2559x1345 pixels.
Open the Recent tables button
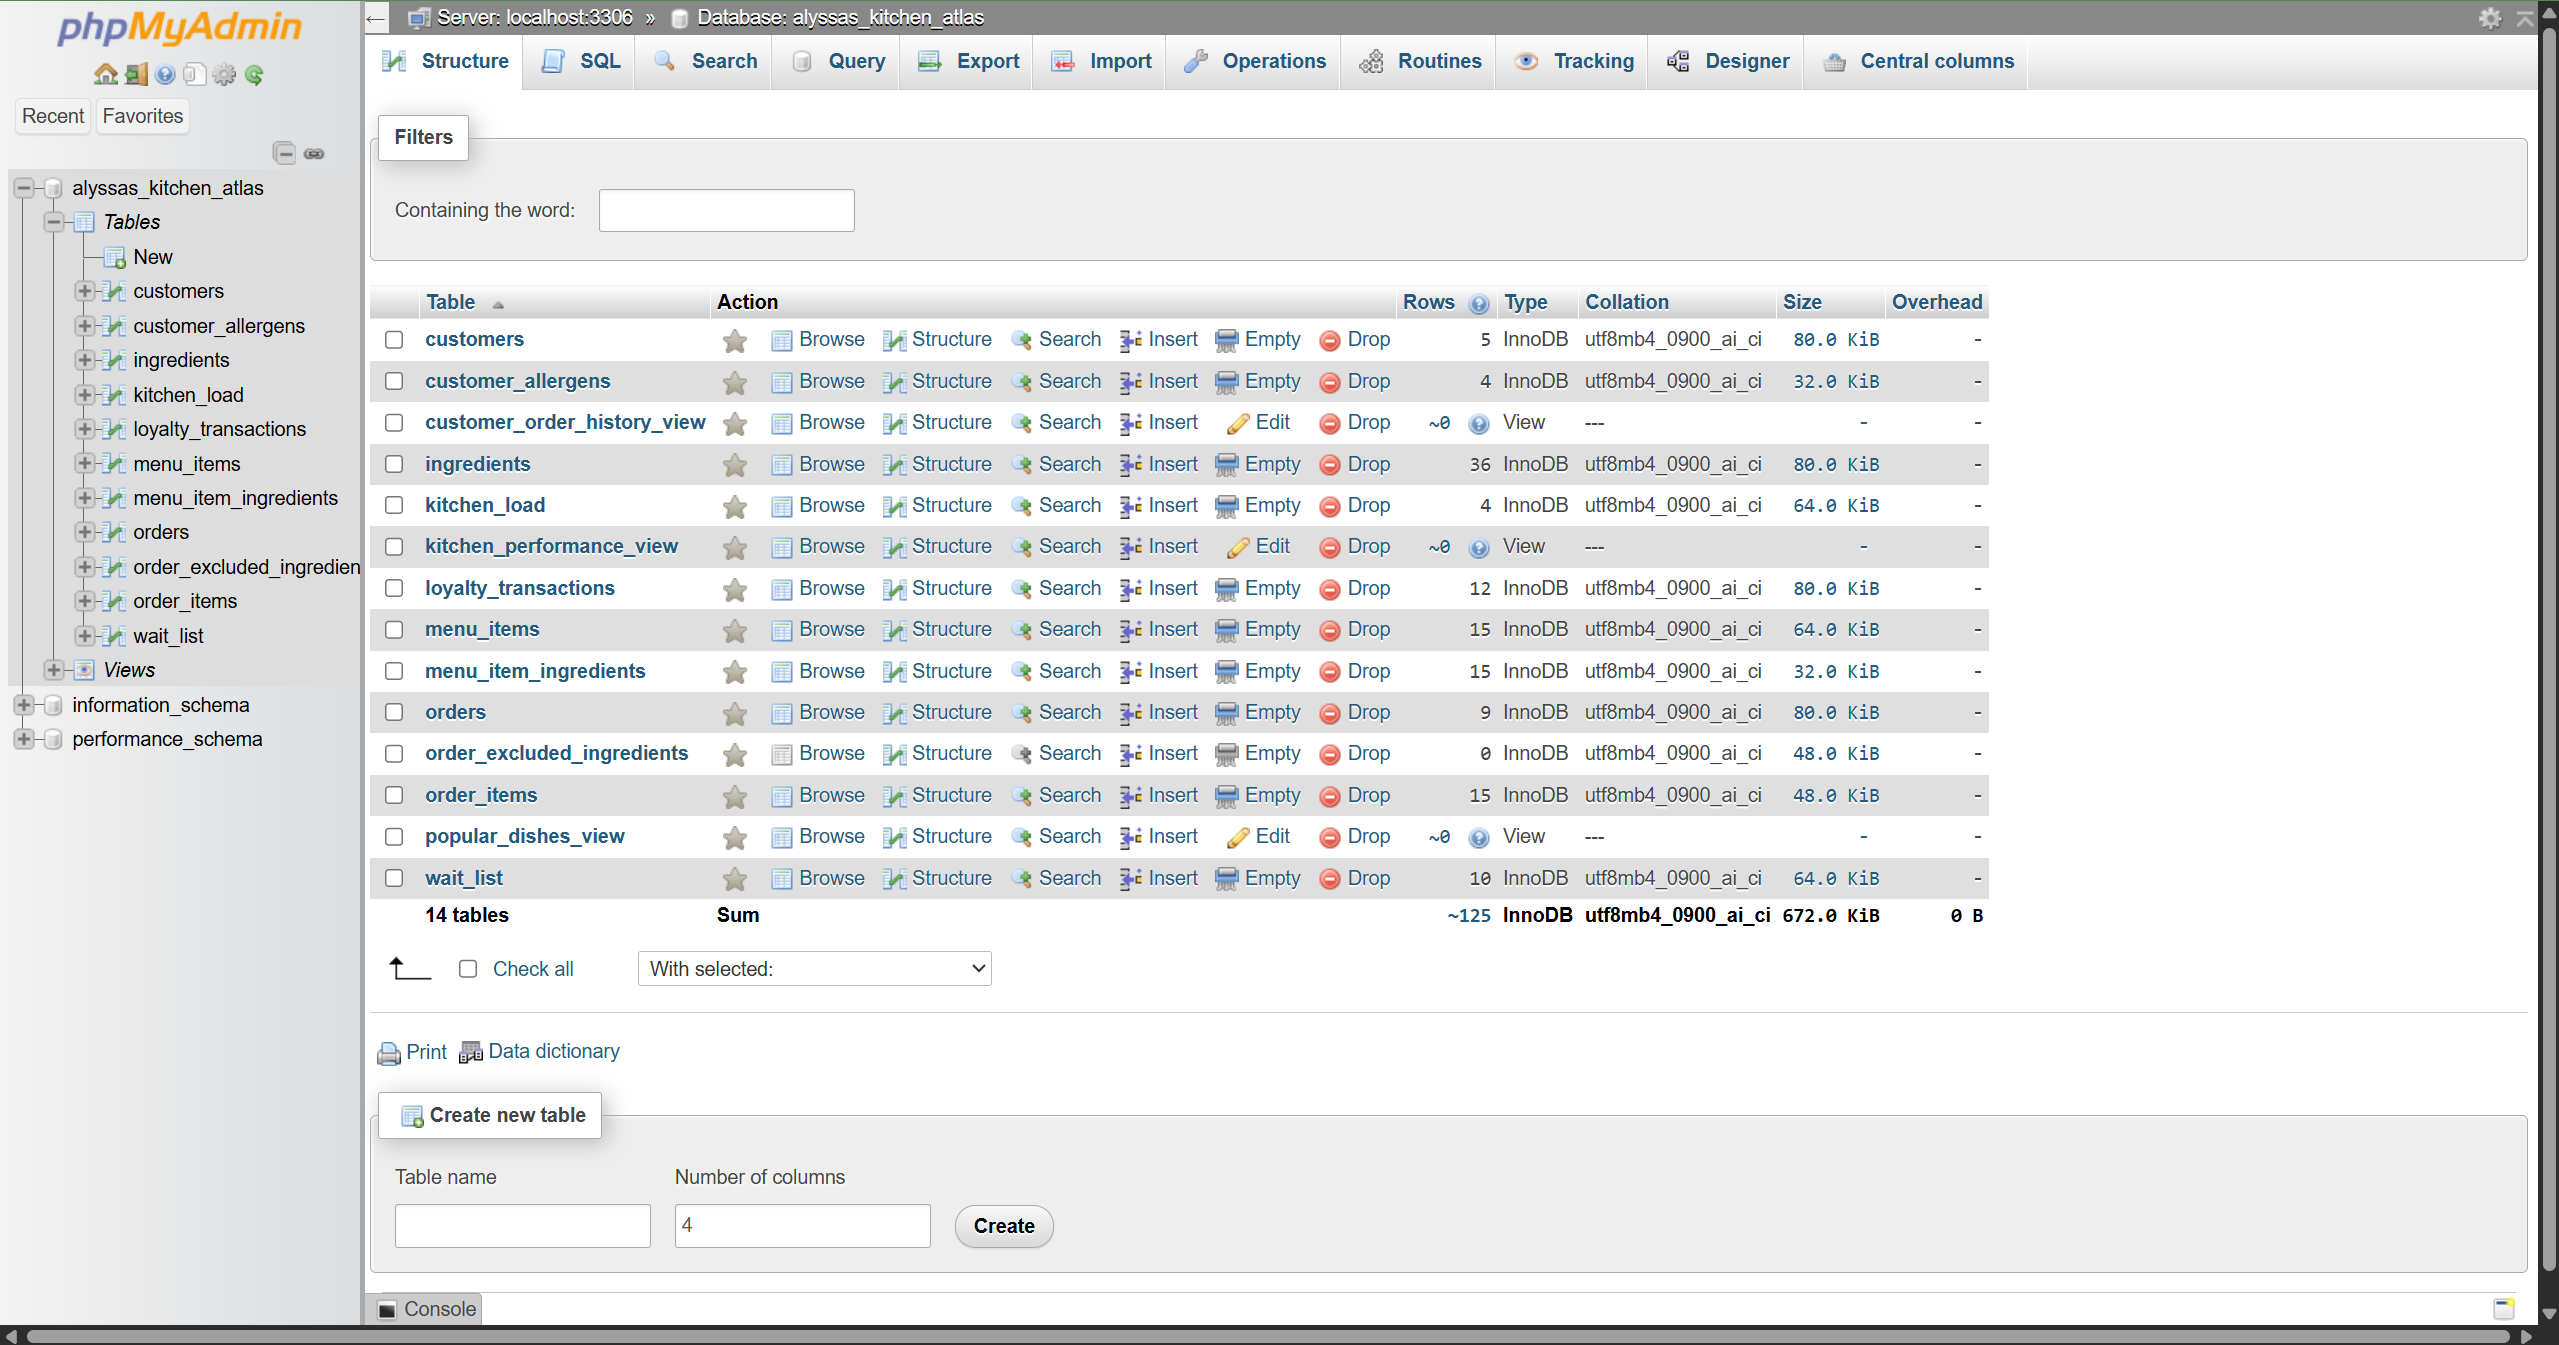[x=53, y=116]
